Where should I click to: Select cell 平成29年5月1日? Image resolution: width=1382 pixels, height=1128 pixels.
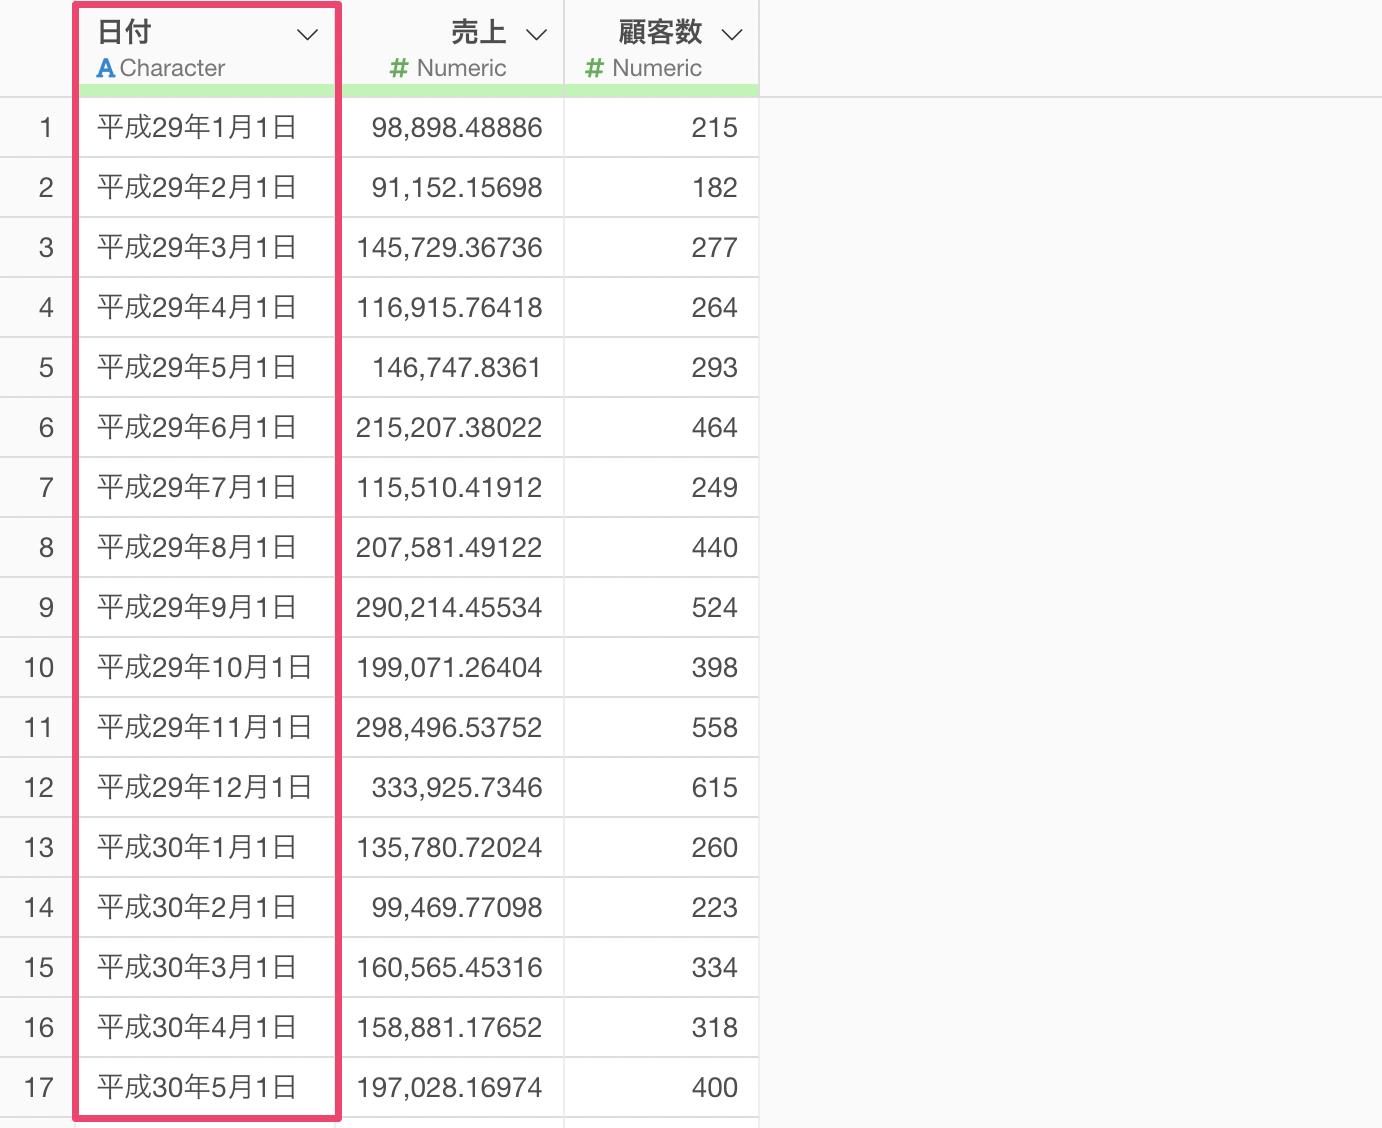[x=197, y=367]
